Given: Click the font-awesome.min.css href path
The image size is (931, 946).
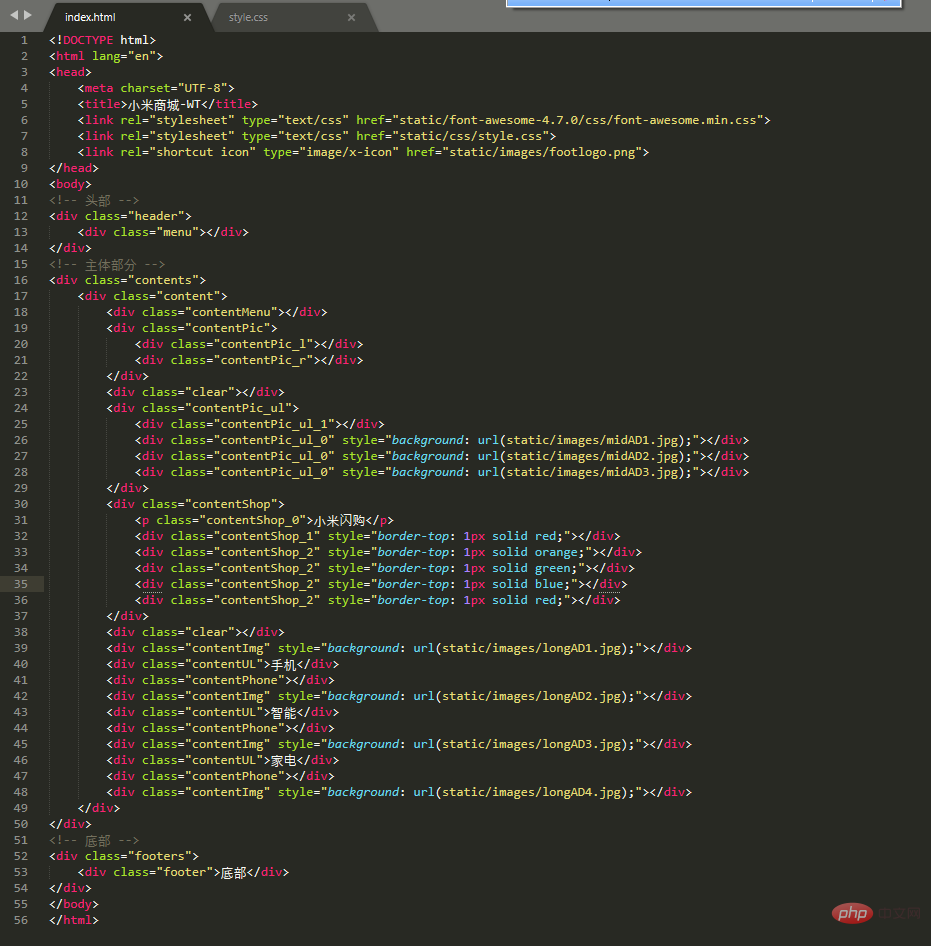Looking at the screenshot, I should pyautogui.click(x=580, y=120).
